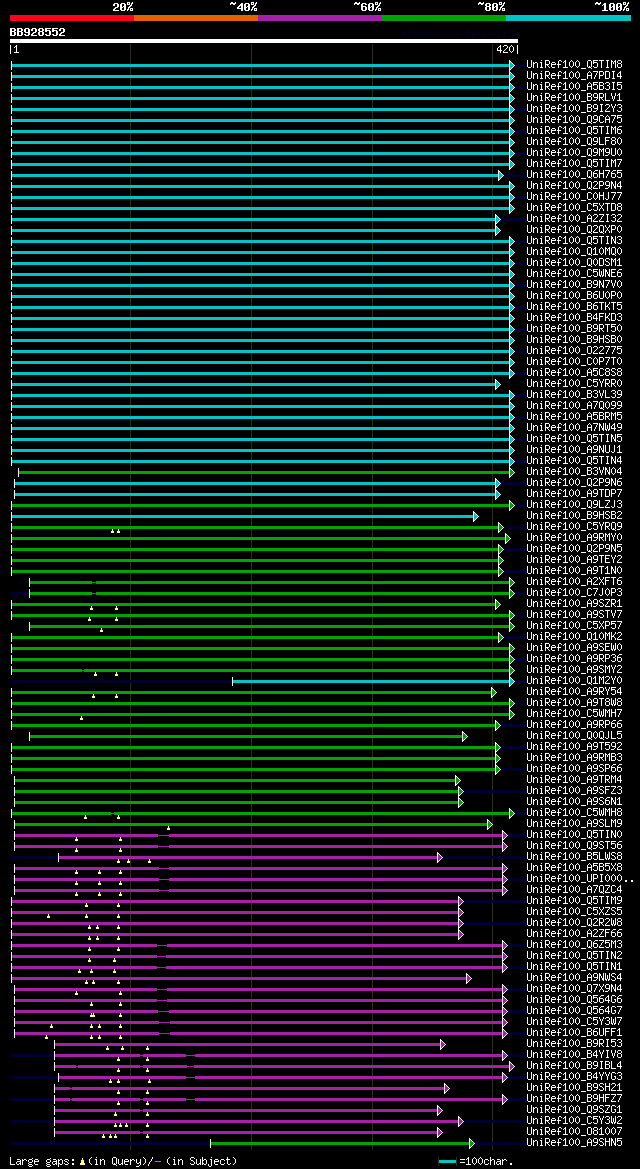Click the 420 end position label
This screenshot has width=640, height=1169.
coord(504,49)
